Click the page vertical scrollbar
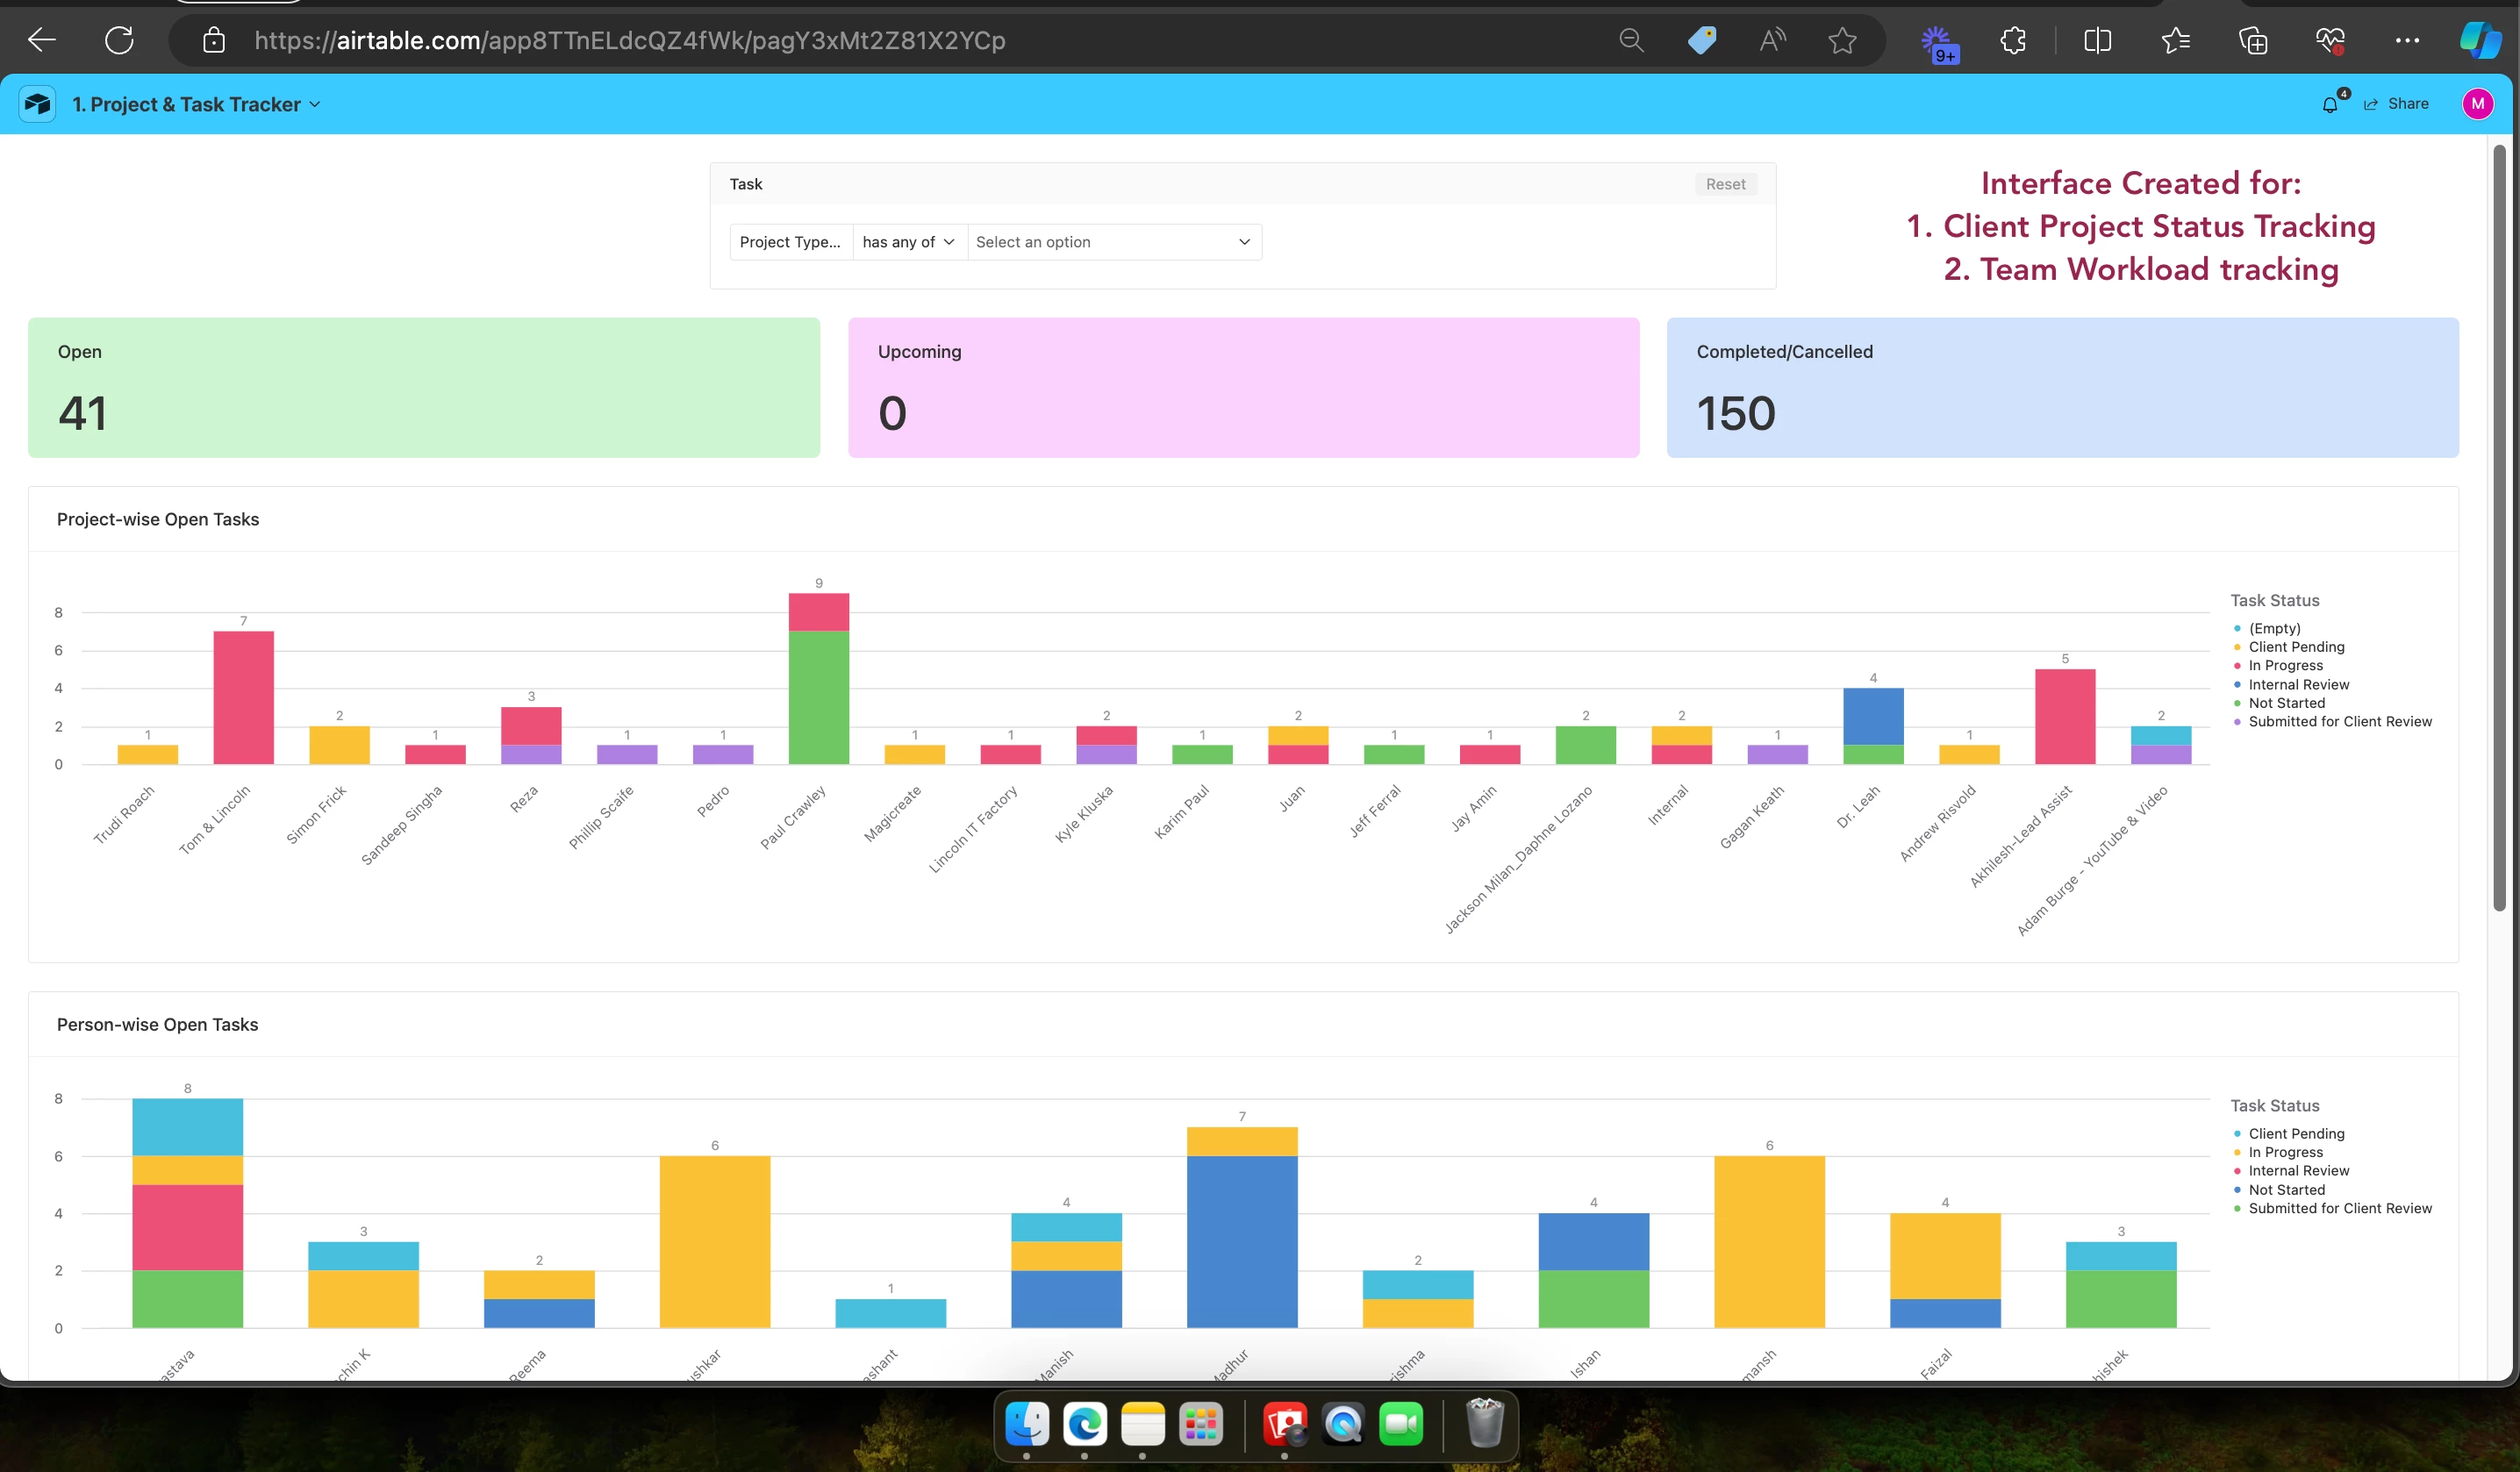Screen dimensions: 2520x1472 pyautogui.click(x=2499, y=528)
